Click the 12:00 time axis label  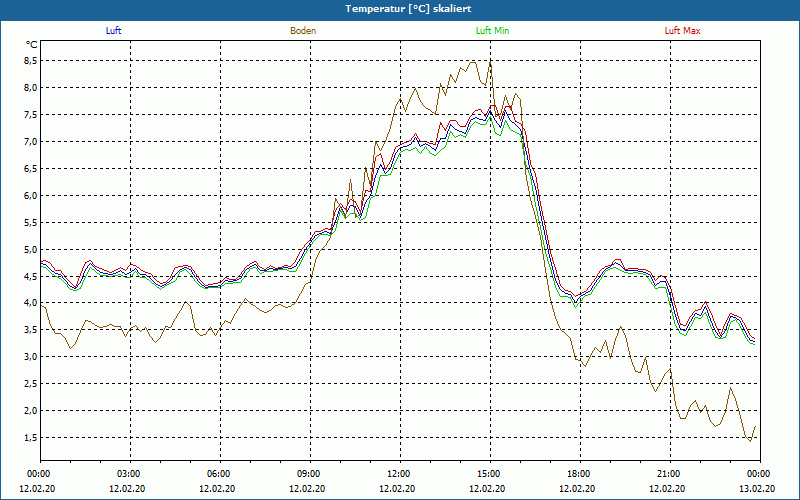[400, 474]
